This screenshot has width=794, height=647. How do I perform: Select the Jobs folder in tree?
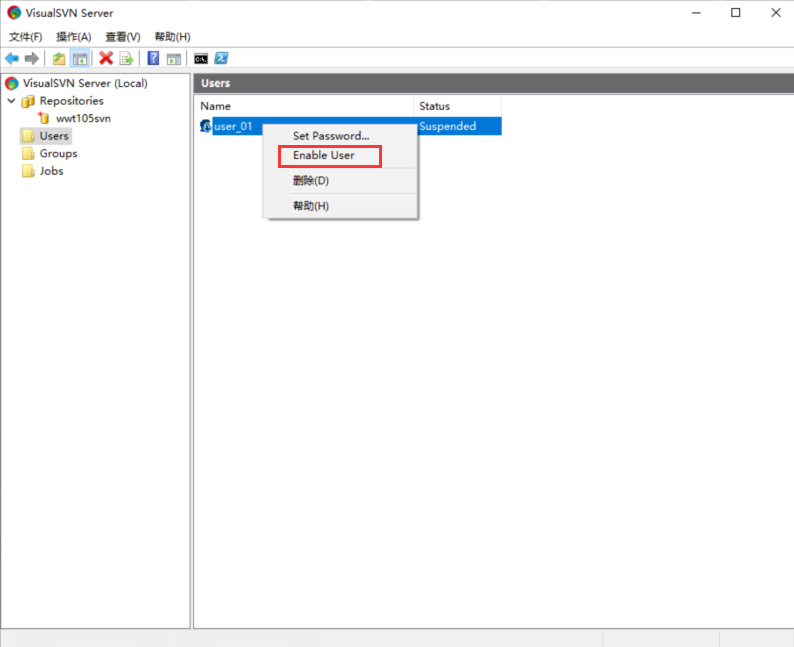click(51, 171)
